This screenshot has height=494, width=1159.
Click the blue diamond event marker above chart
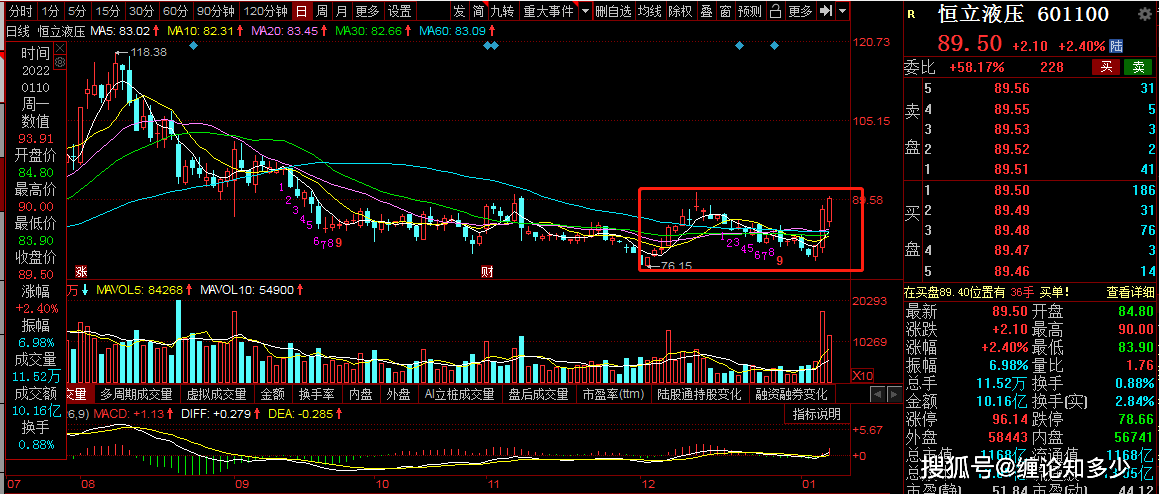coord(193,46)
